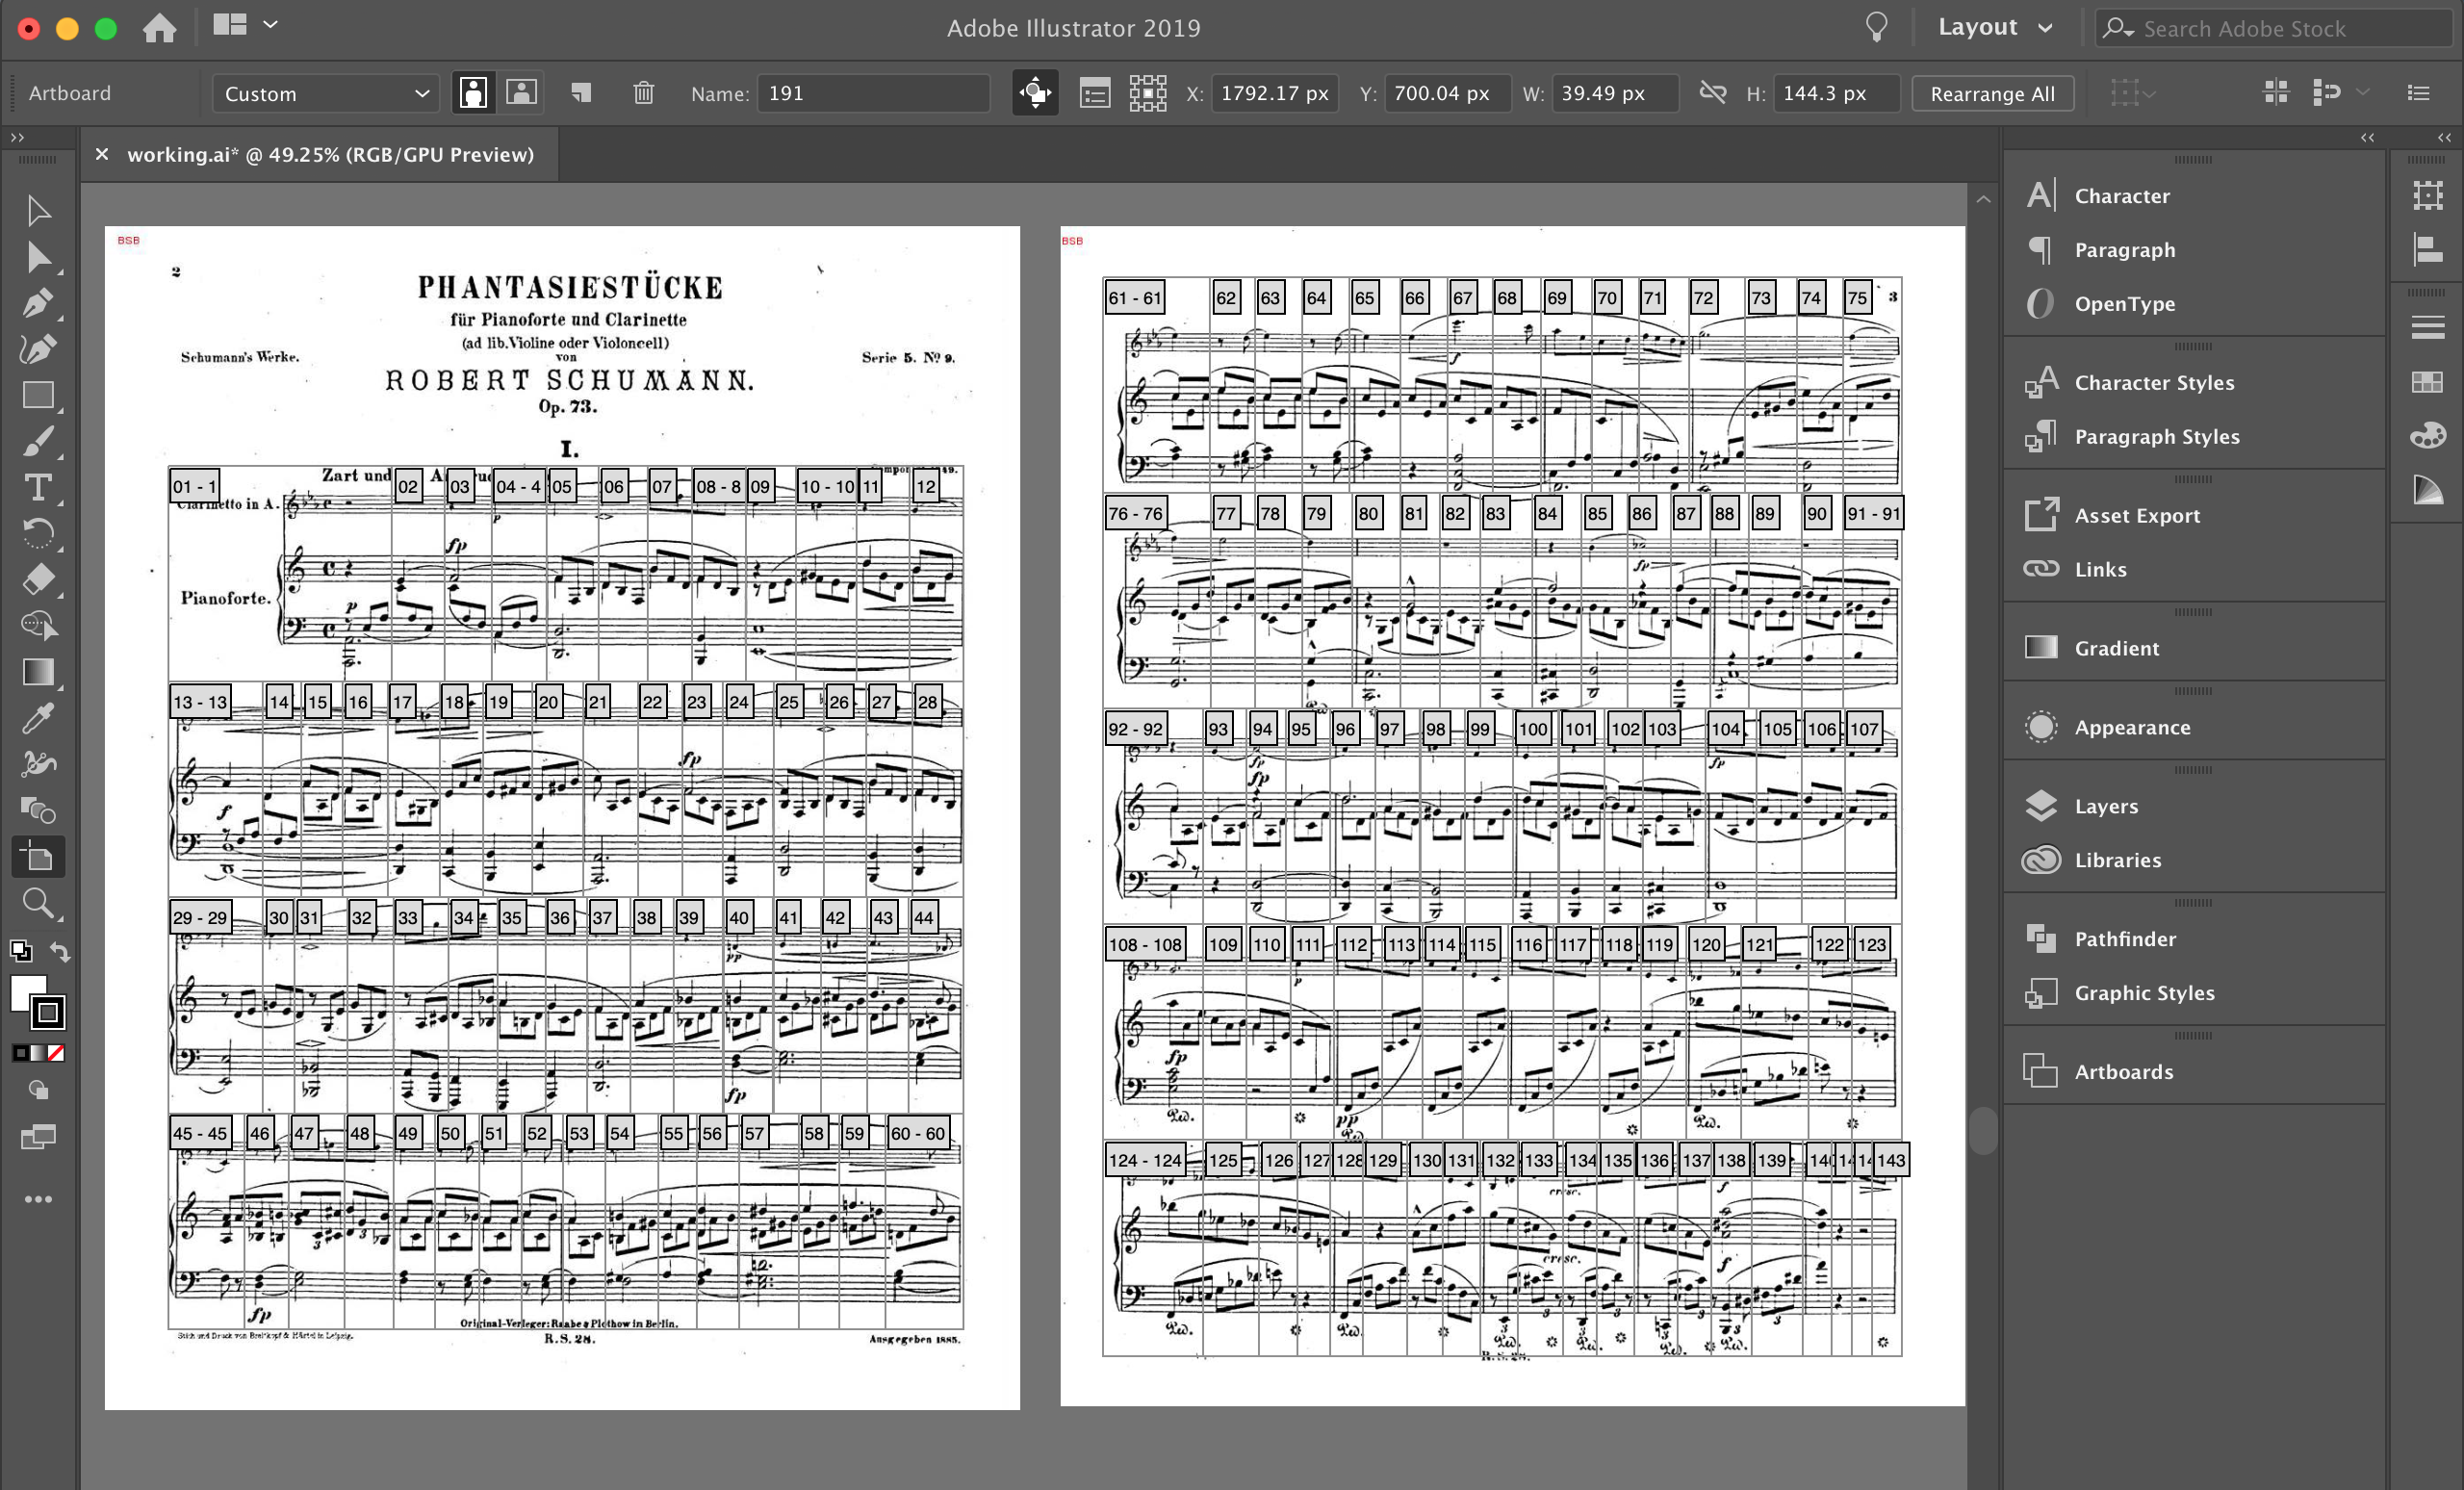Expand the arrange documents dropdown arrow
The width and height of the screenshot is (2464, 1490).
[x=270, y=25]
